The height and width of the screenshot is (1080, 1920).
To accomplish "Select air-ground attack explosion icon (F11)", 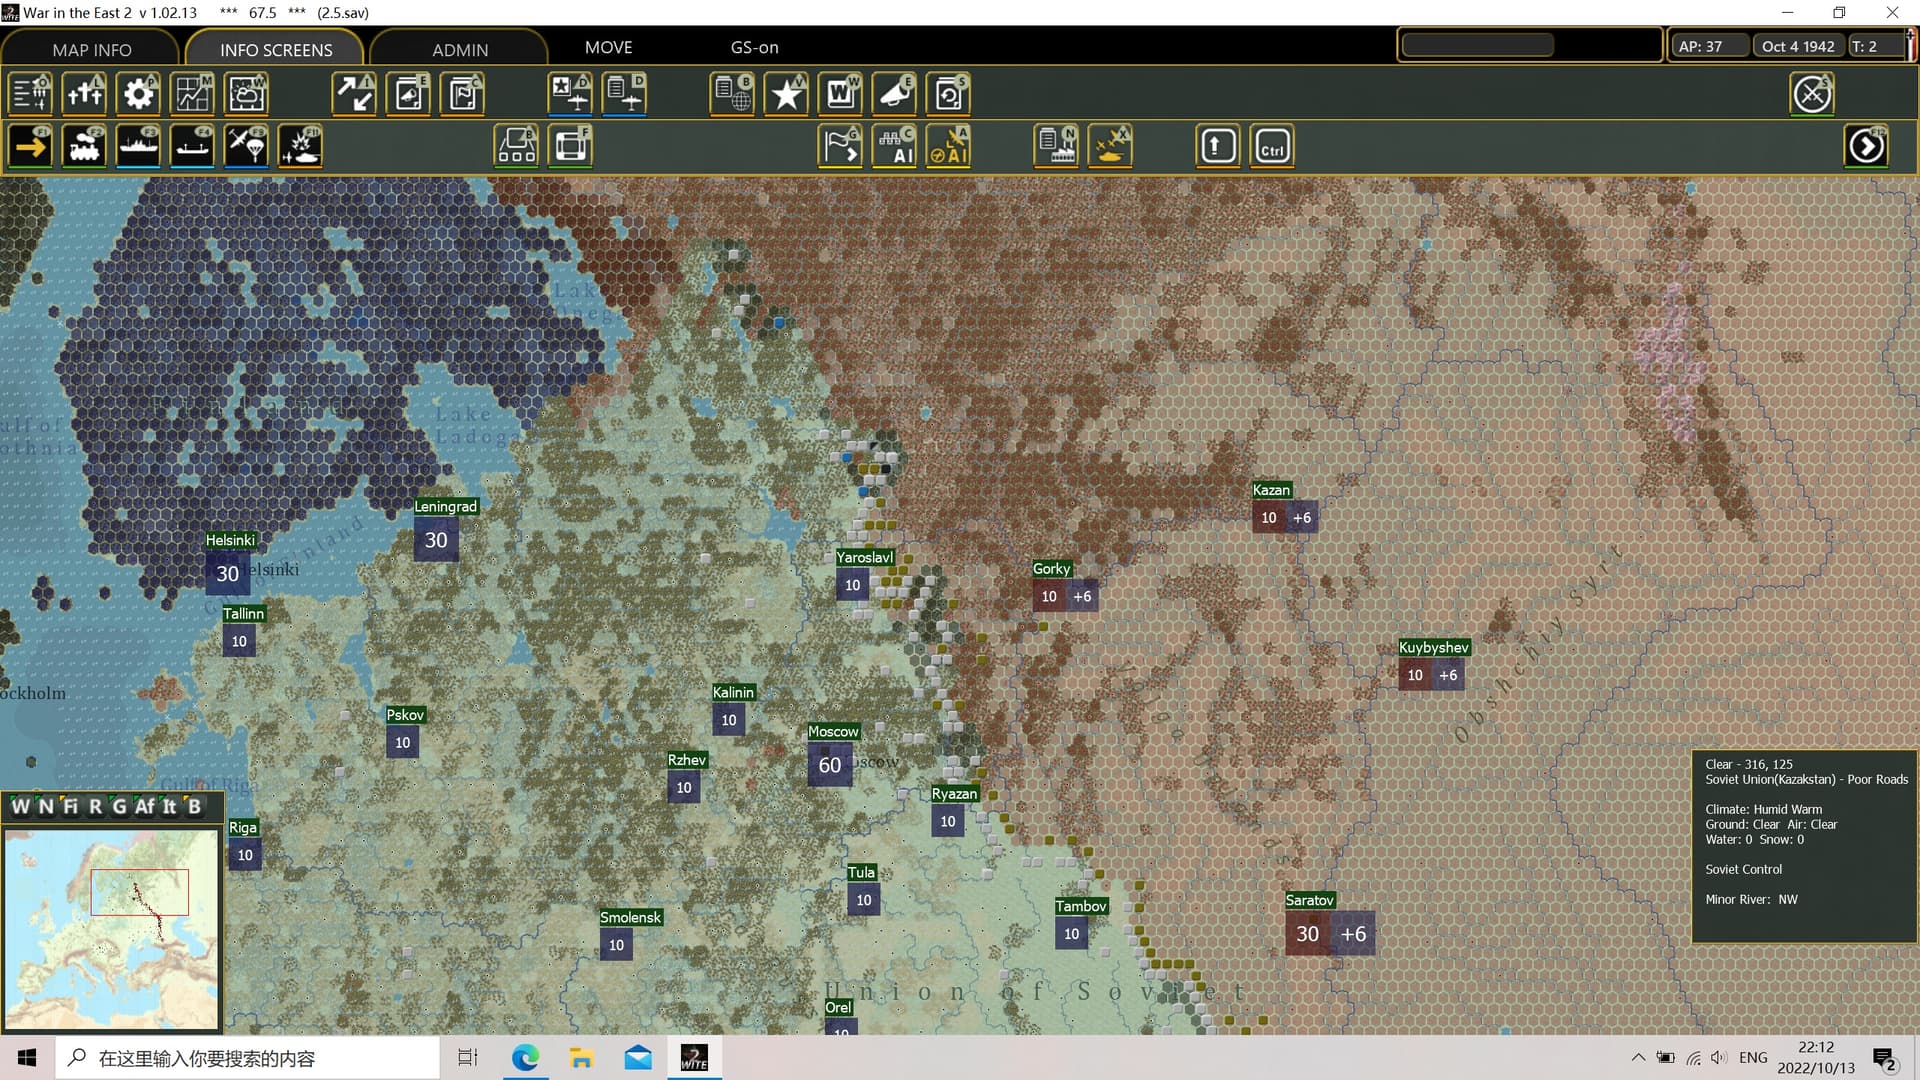I will click(x=301, y=147).
